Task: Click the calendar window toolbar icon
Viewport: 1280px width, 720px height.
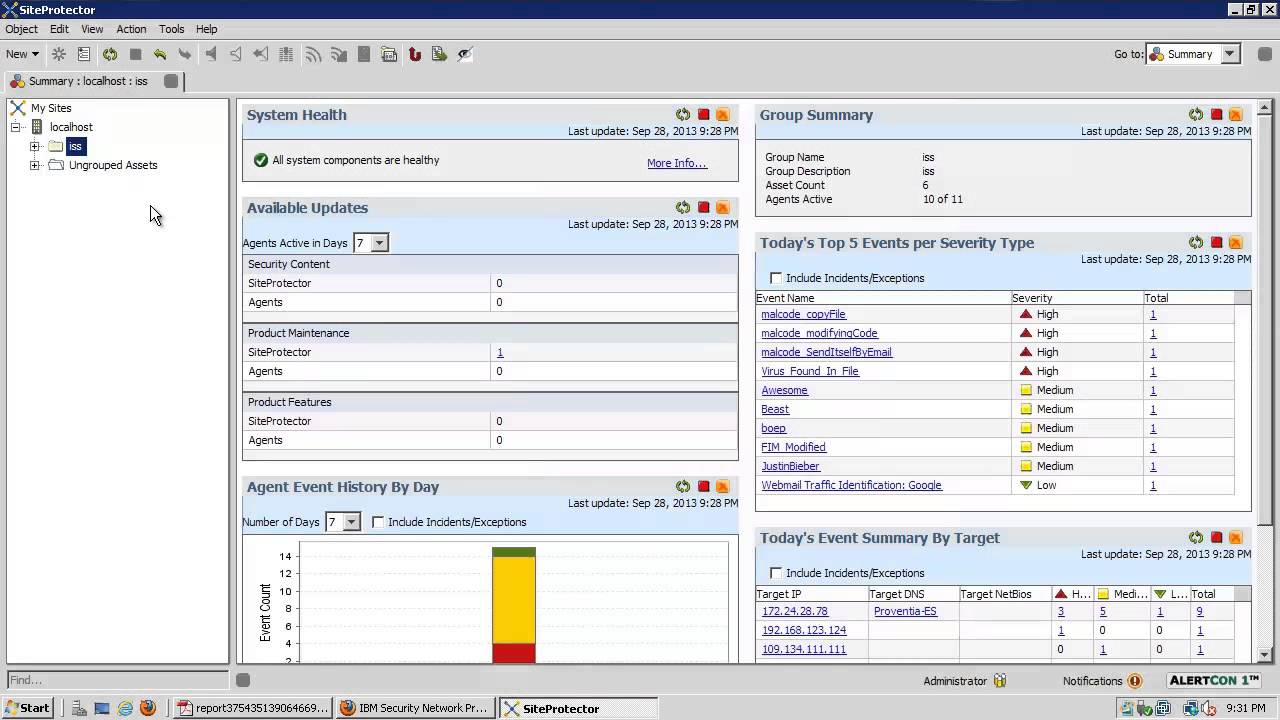Action: pyautogui.click(x=389, y=54)
